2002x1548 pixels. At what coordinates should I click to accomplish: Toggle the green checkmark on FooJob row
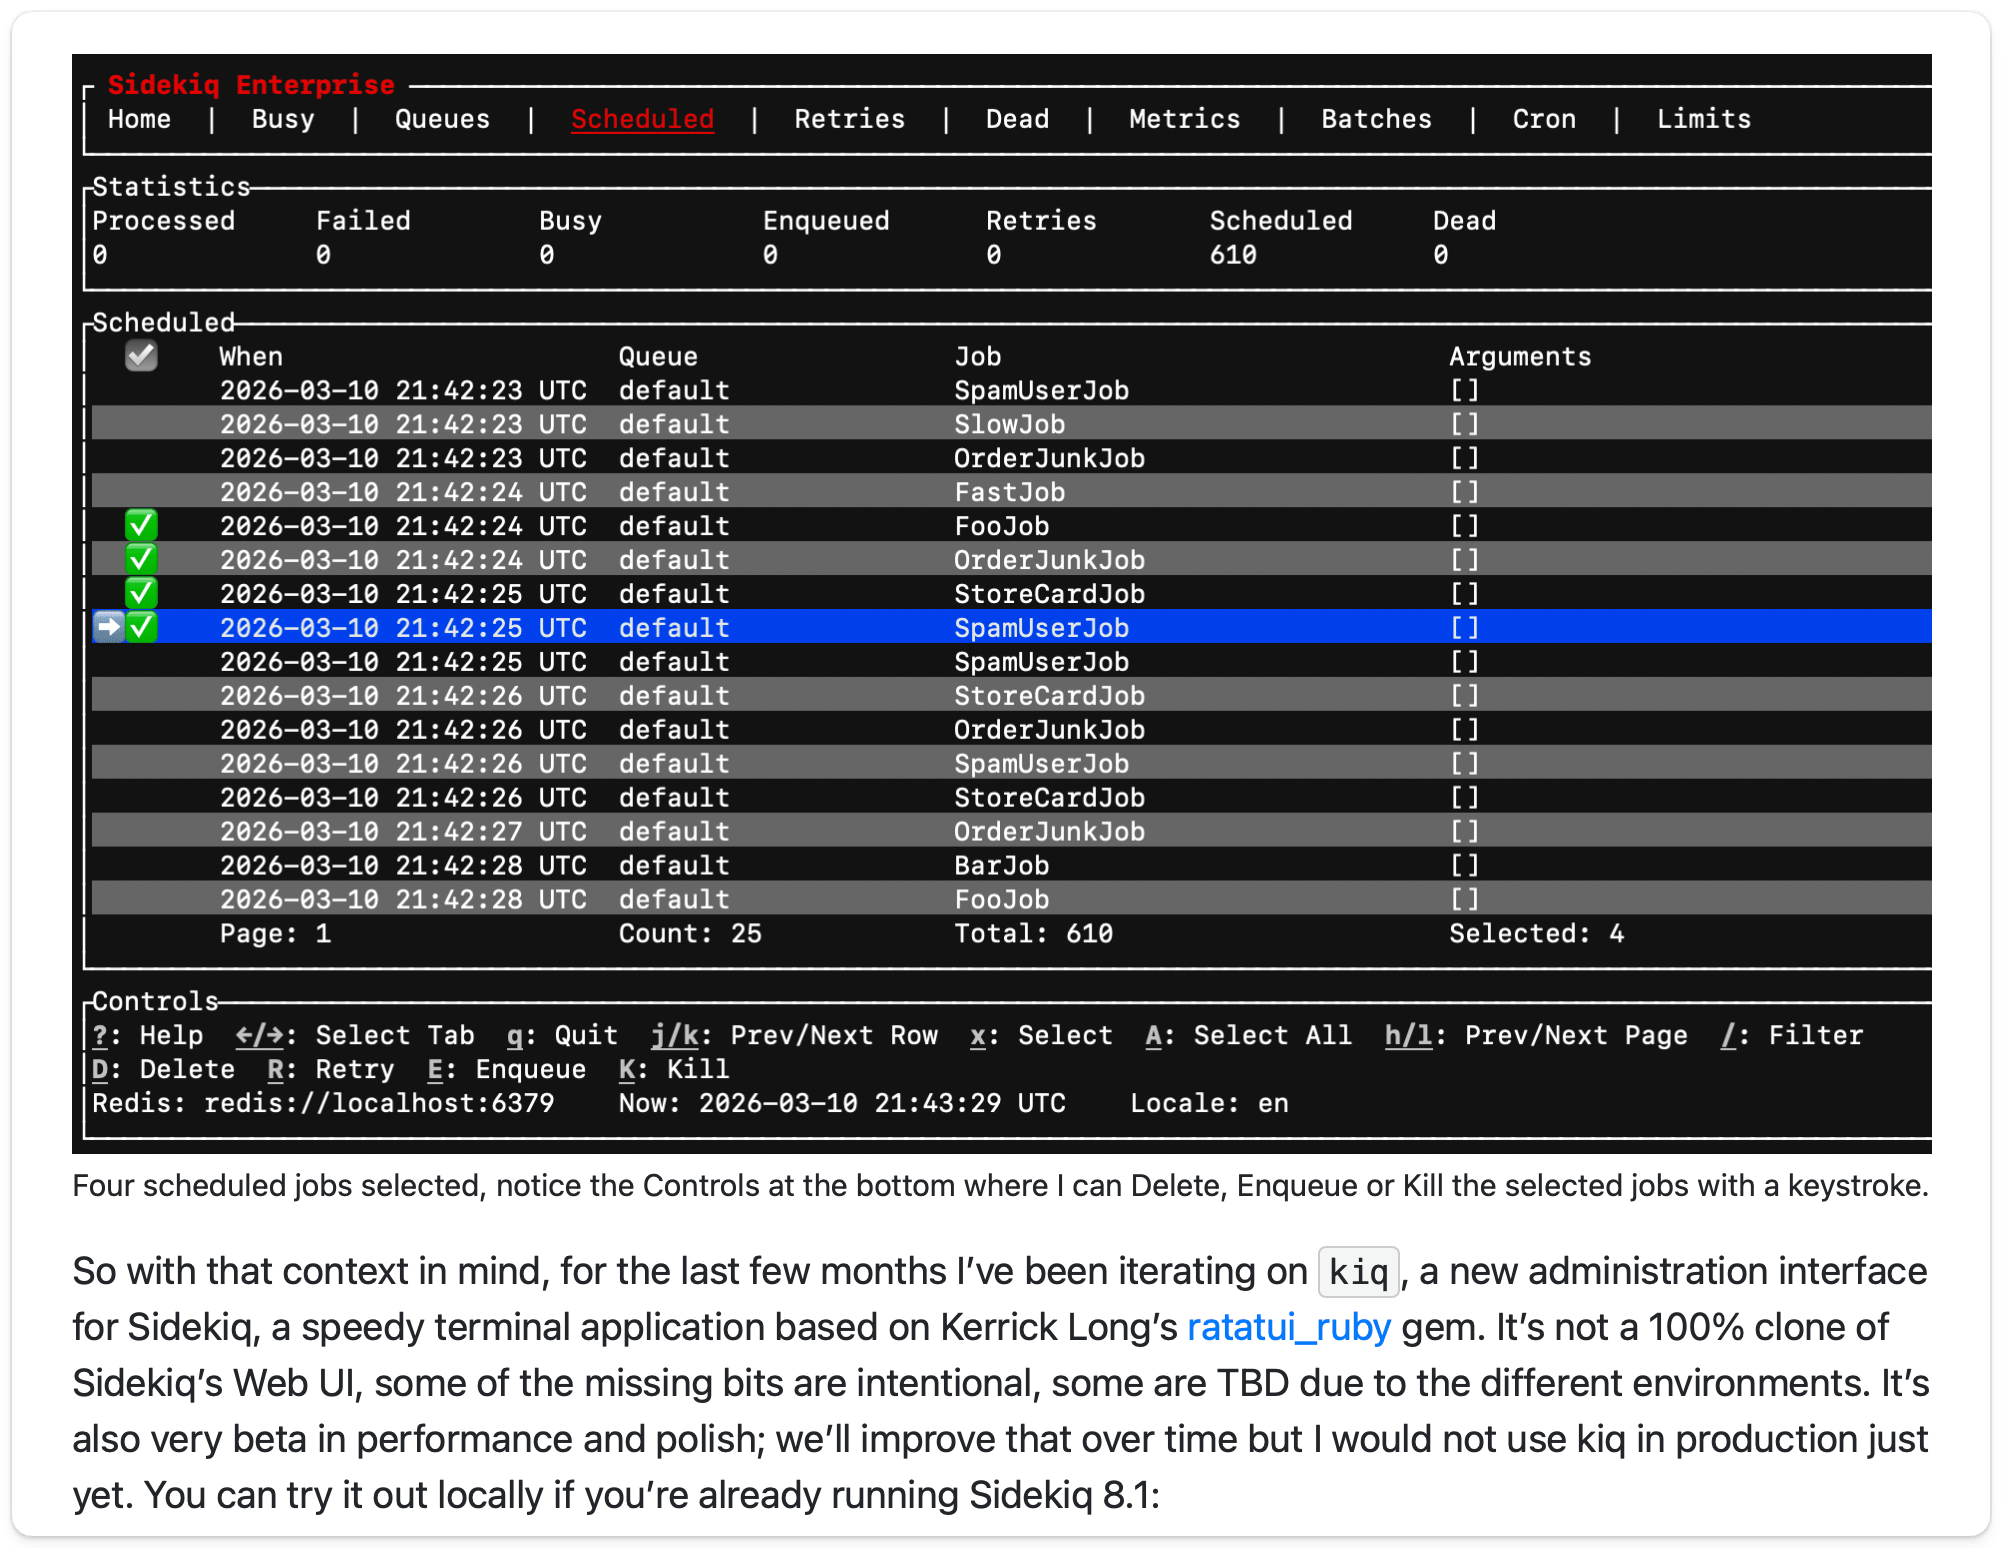click(141, 525)
